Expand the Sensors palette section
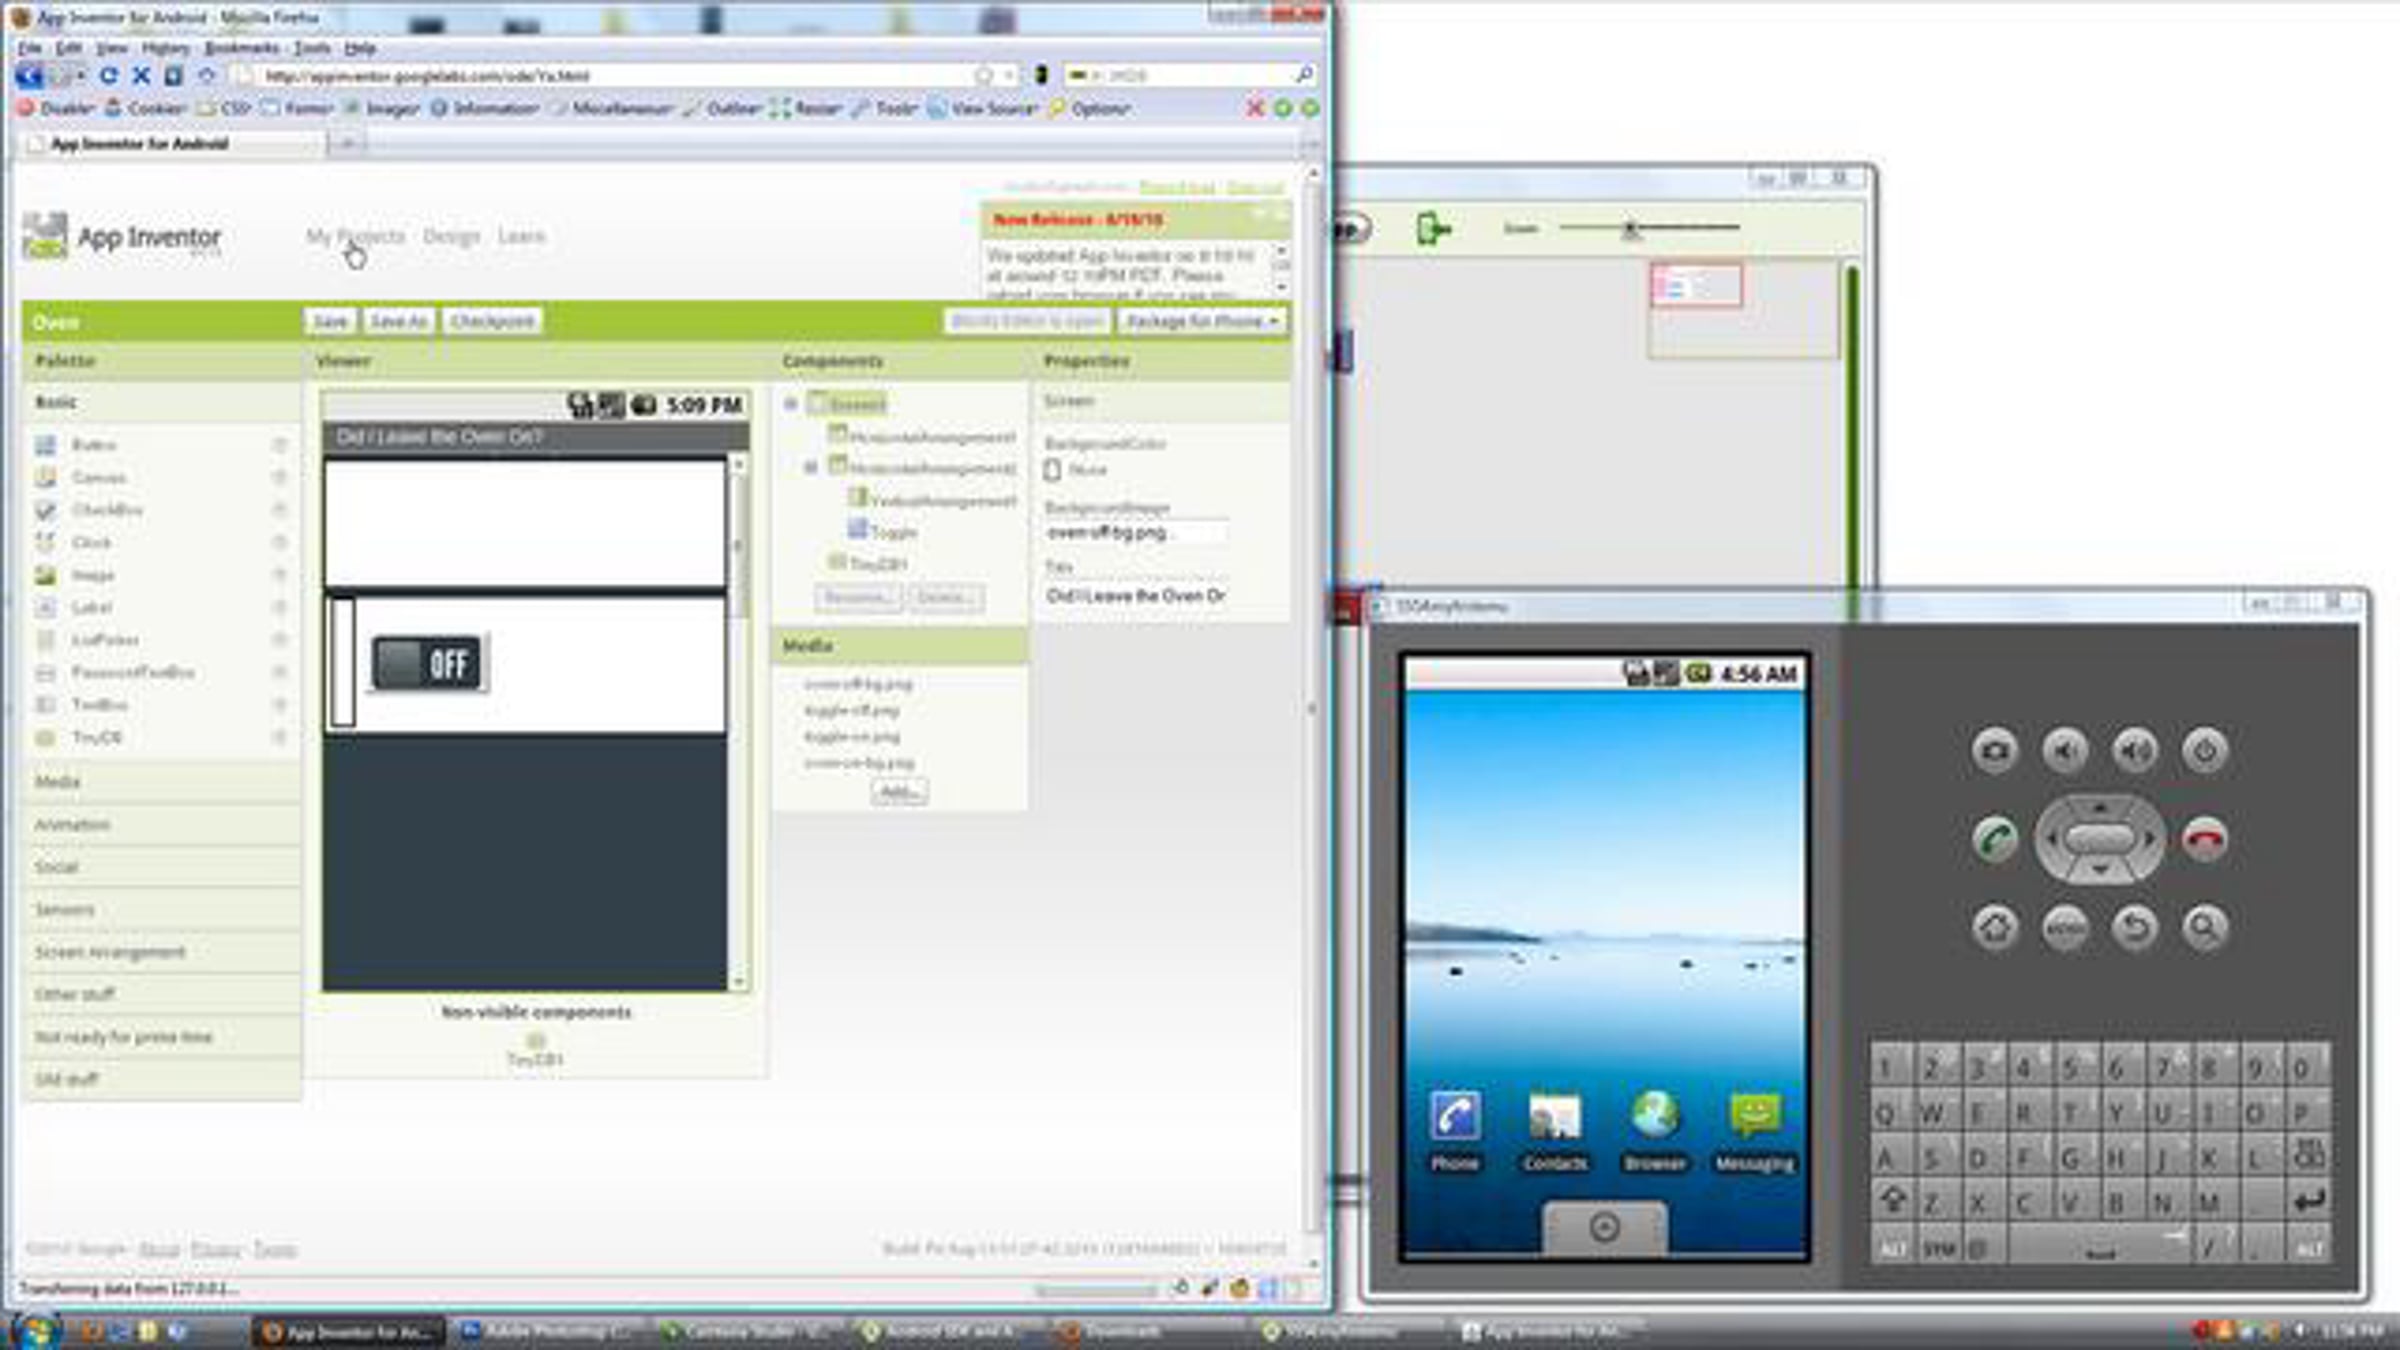The height and width of the screenshot is (1350, 2400). (x=161, y=910)
